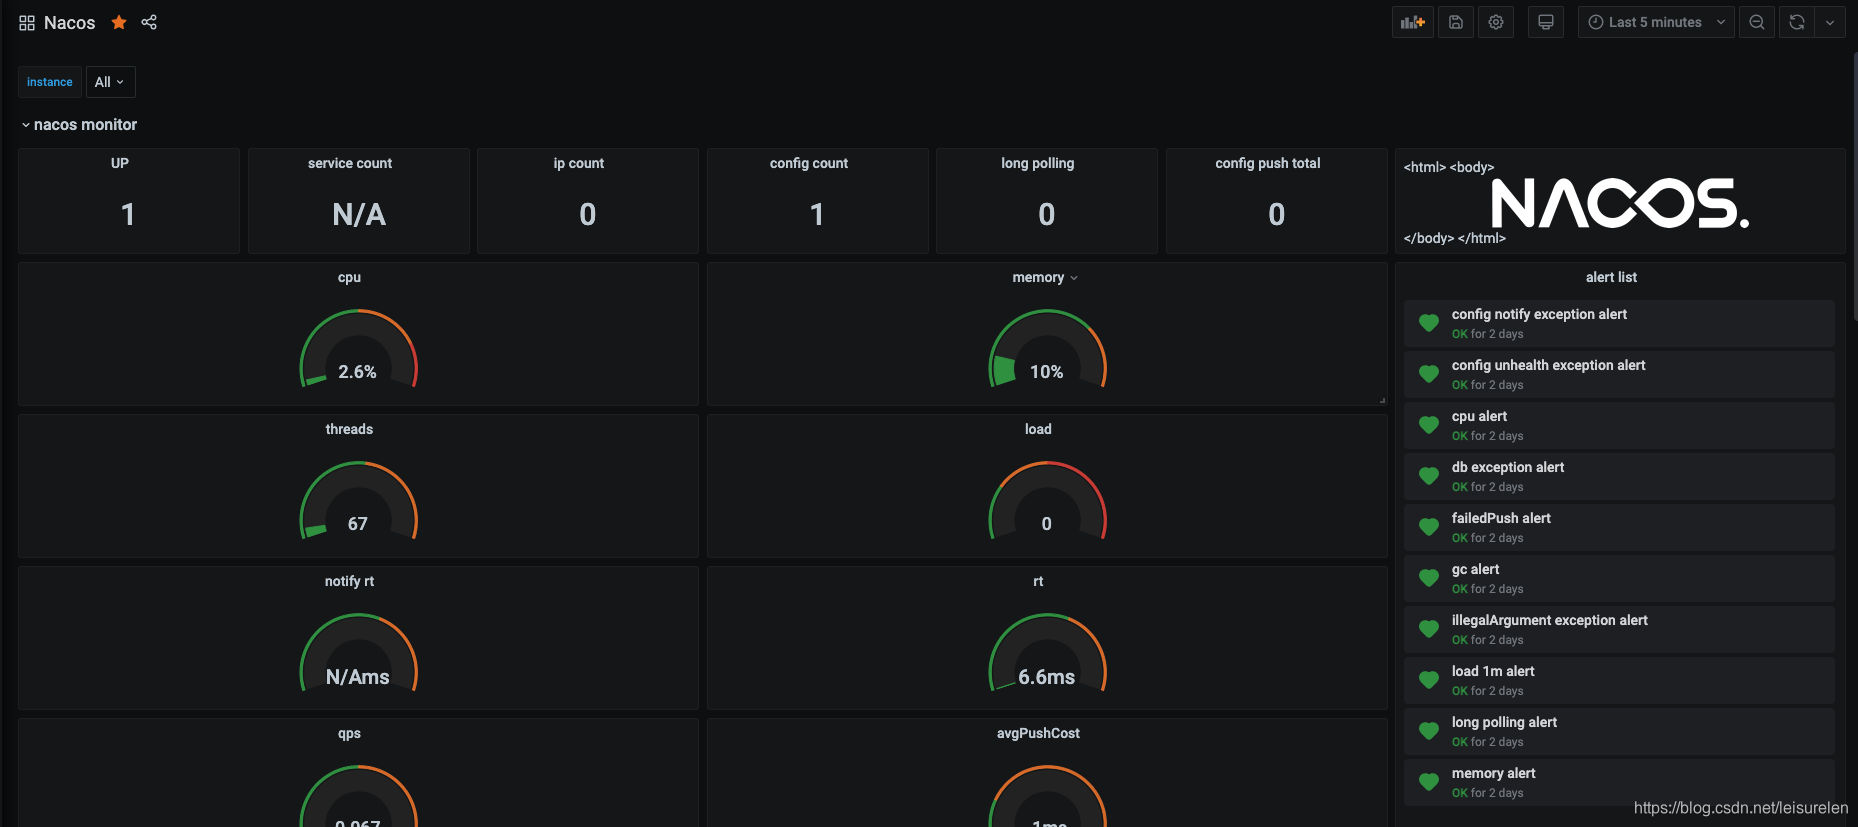Click the load gauge showing 0
The image size is (1858, 827).
point(1047,502)
